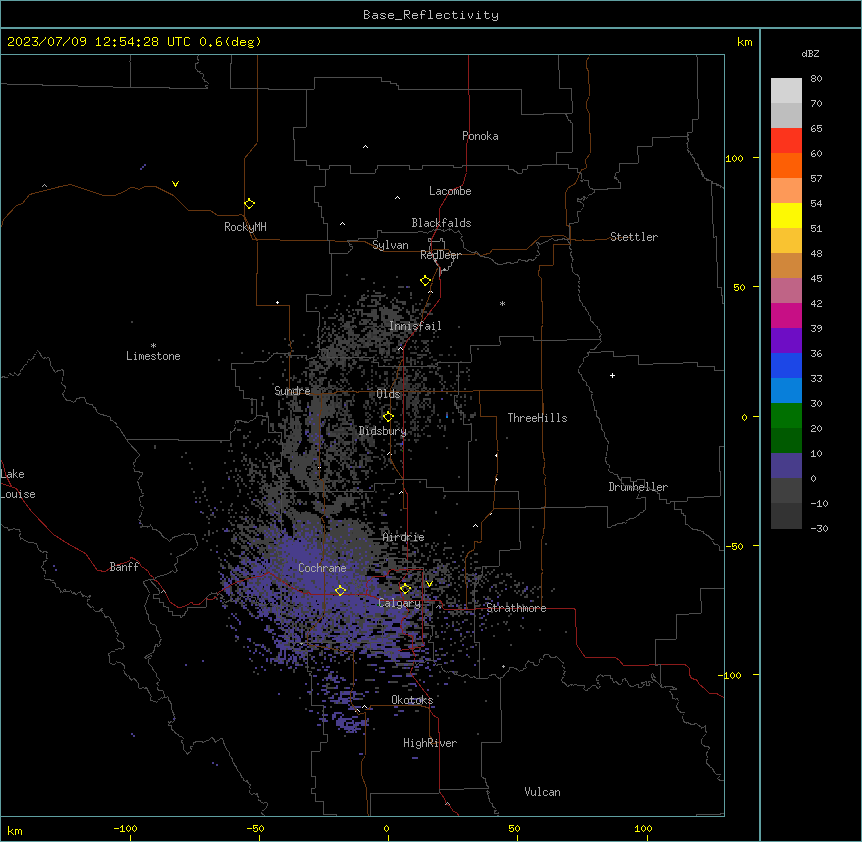The image size is (862, 842).
Task: Click the white plus marker north of Drumheller
Action: [612, 375]
